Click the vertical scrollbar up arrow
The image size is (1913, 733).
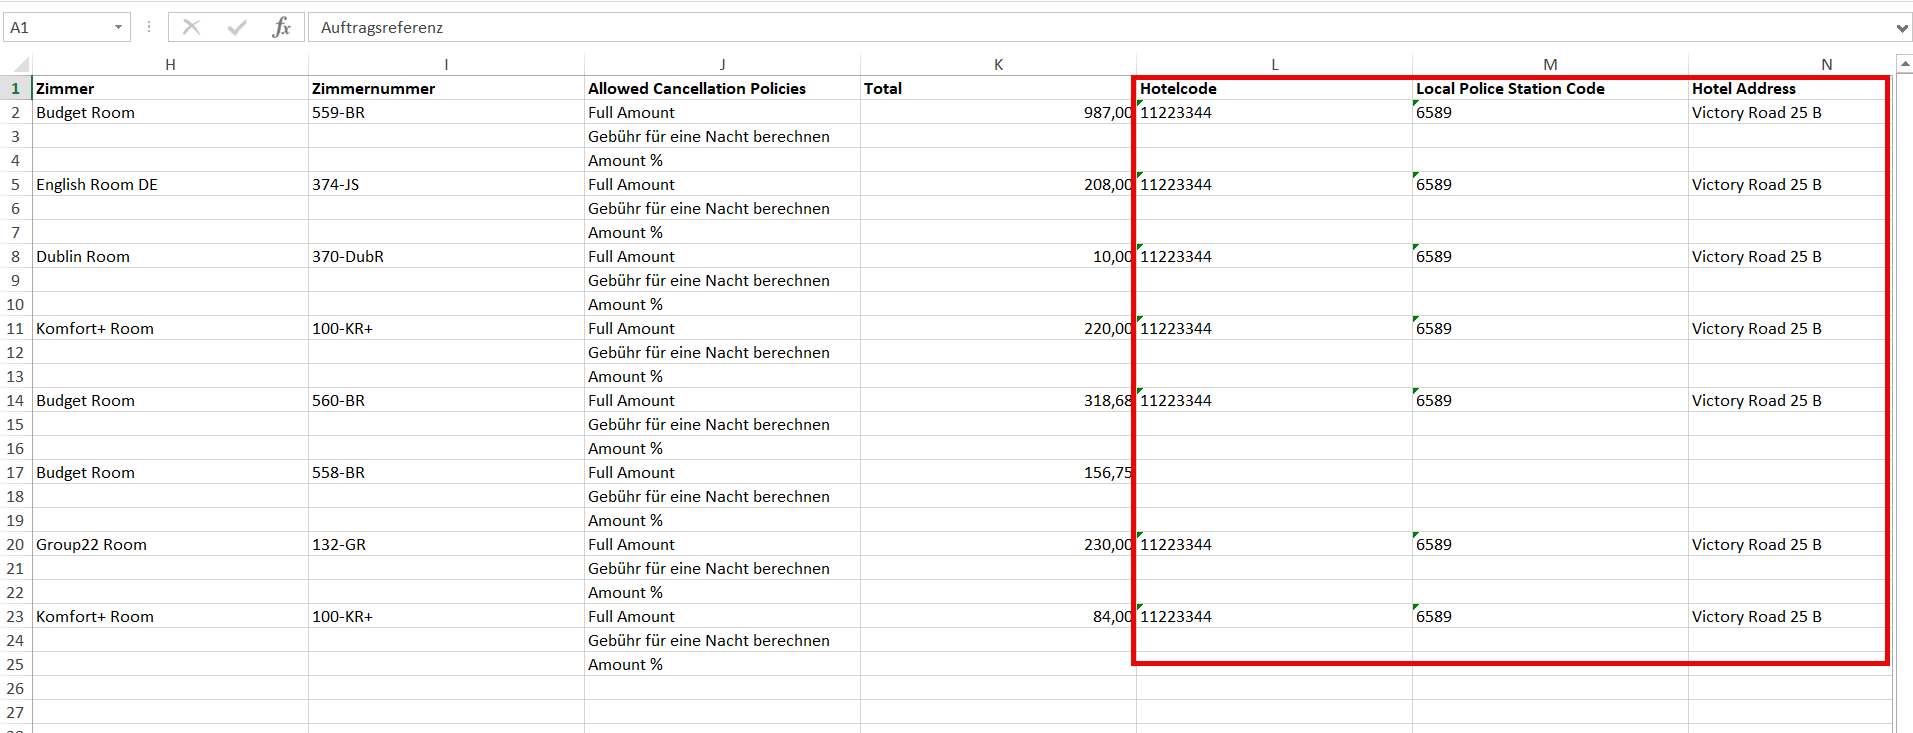tap(1904, 65)
